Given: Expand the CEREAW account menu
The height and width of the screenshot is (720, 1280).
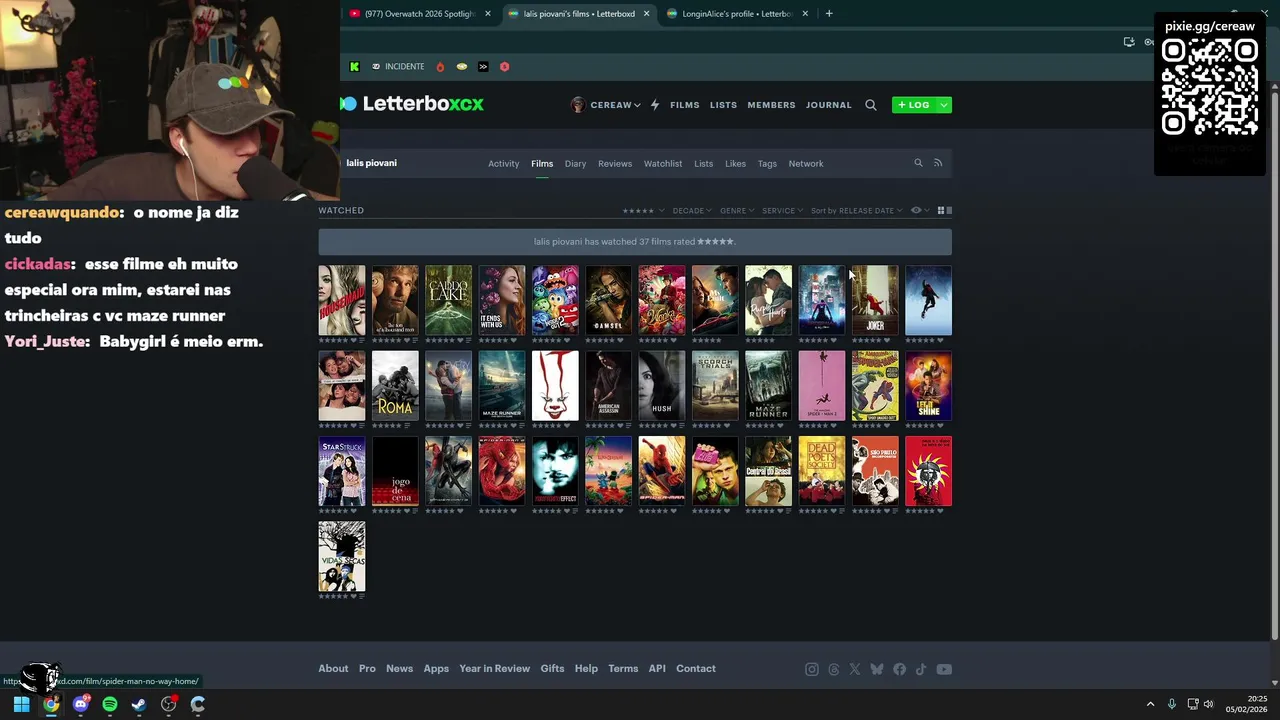Looking at the screenshot, I should point(606,105).
